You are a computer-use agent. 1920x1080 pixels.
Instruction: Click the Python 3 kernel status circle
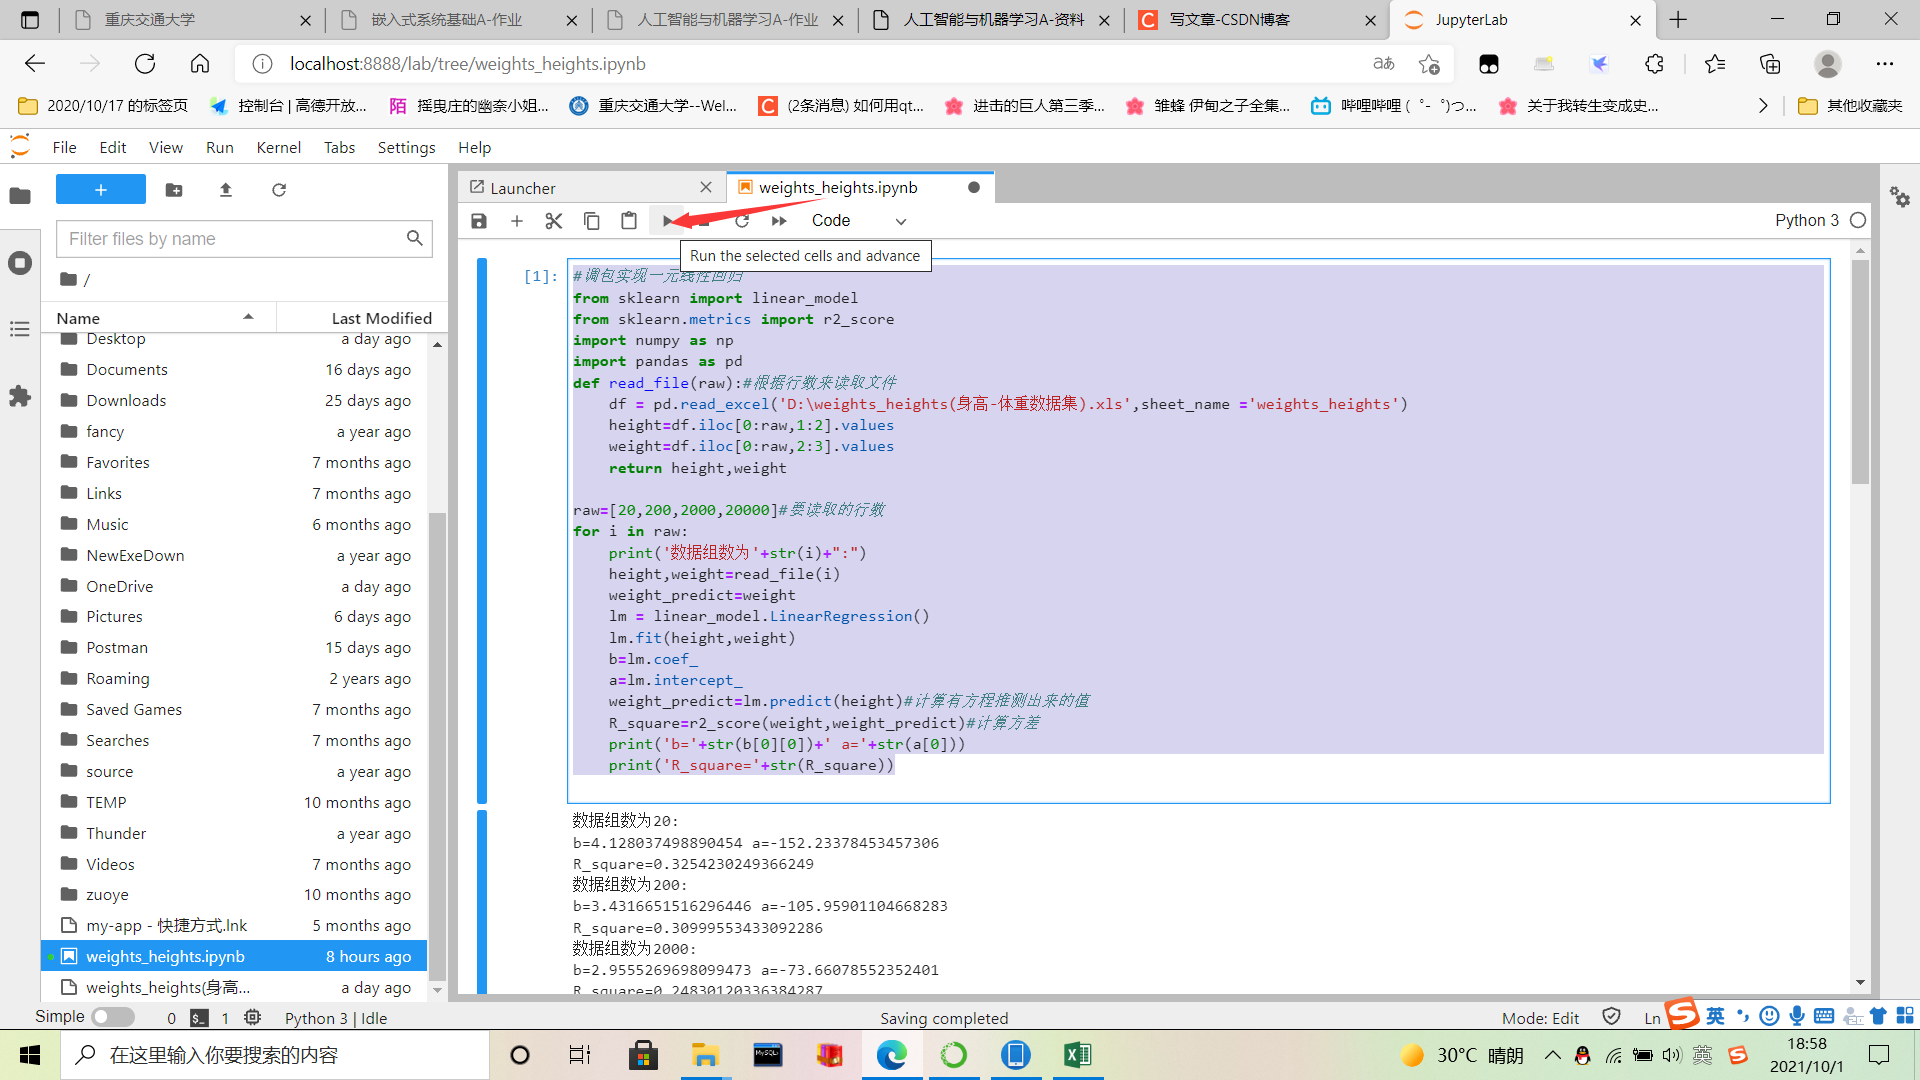click(1858, 220)
